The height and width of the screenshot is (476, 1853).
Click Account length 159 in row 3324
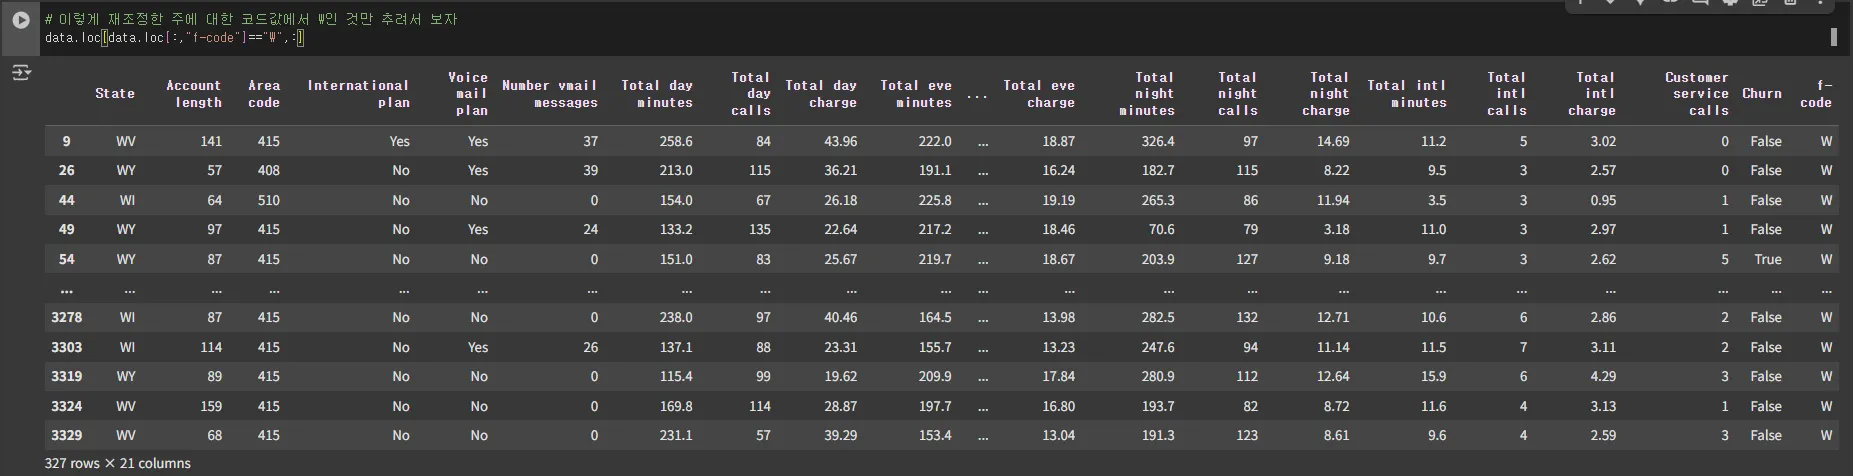click(x=210, y=406)
